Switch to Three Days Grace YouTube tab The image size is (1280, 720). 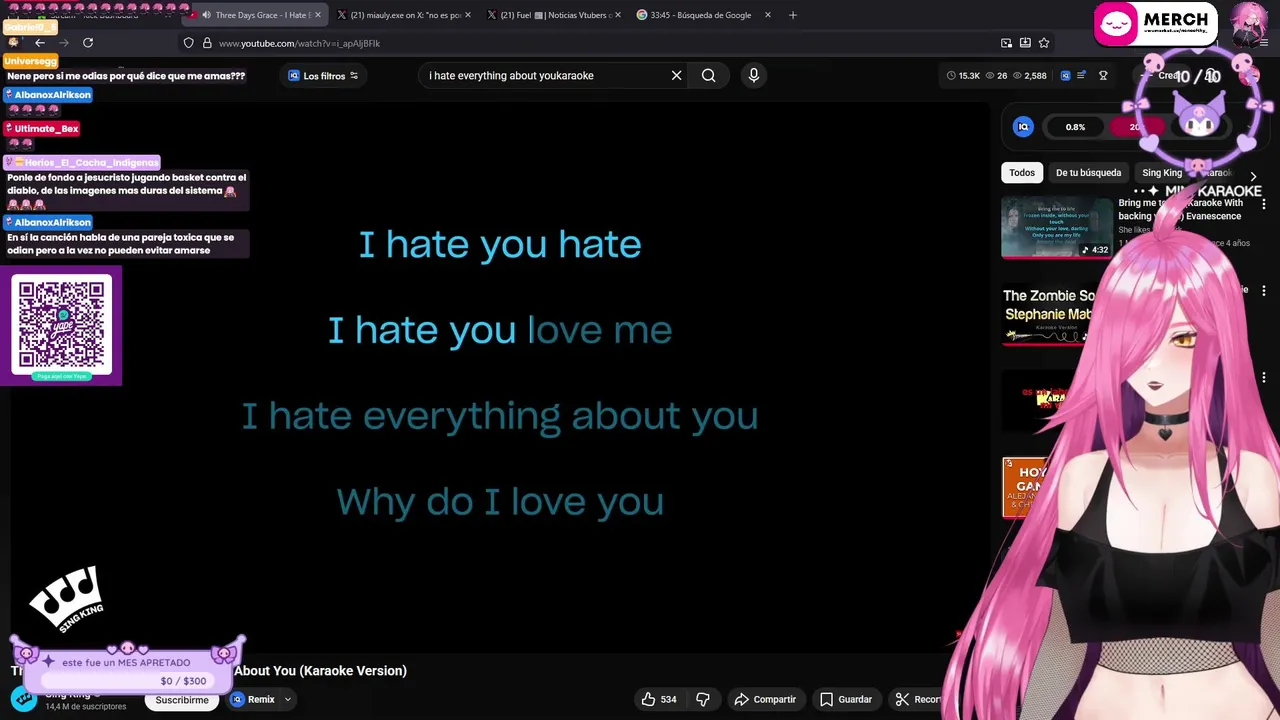point(256,15)
